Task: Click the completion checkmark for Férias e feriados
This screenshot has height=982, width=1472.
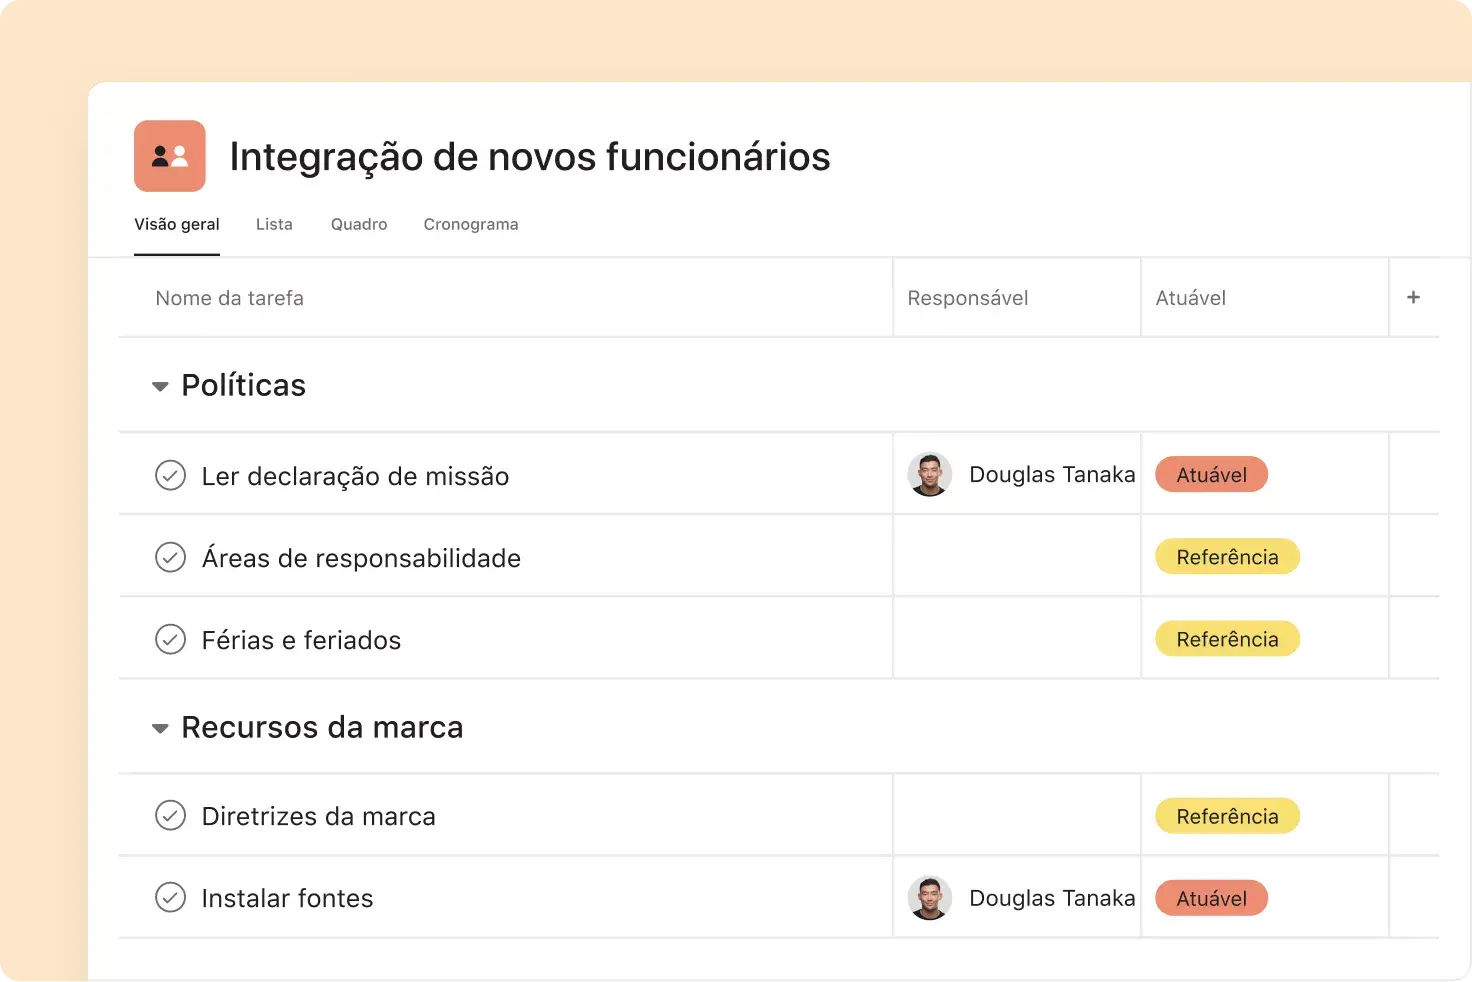Action: click(171, 639)
